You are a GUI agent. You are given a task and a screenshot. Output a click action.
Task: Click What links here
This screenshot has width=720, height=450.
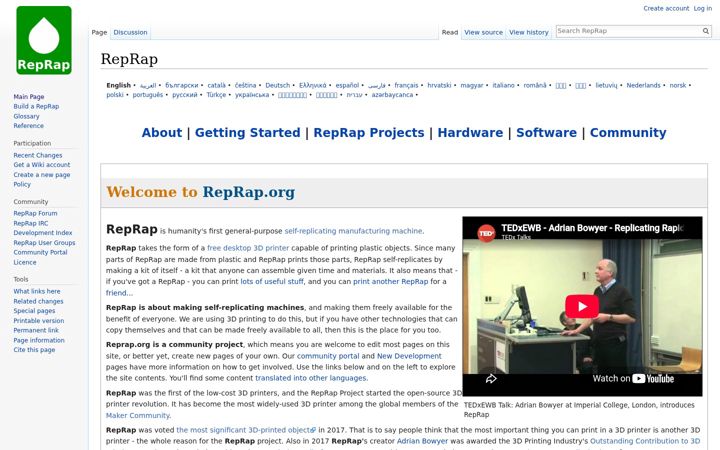click(37, 291)
